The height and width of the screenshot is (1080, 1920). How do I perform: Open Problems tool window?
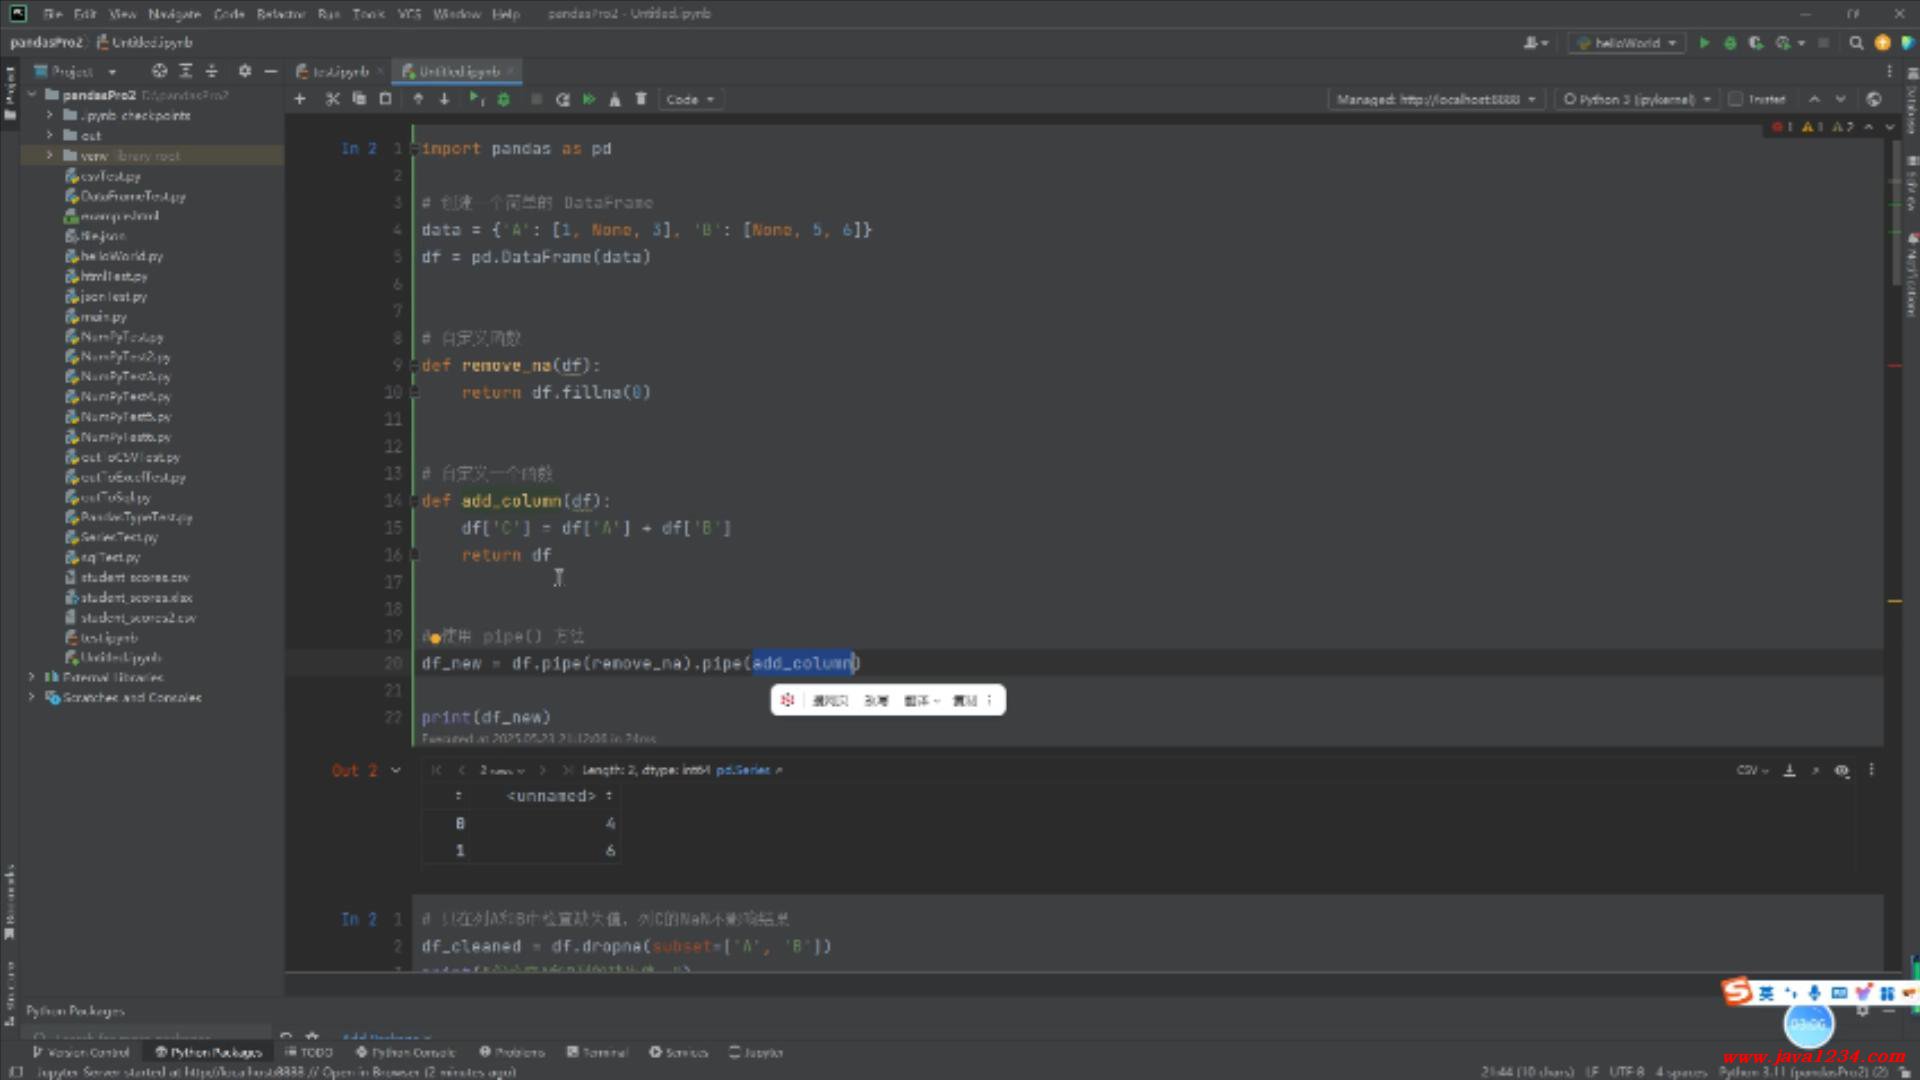[x=512, y=1052]
